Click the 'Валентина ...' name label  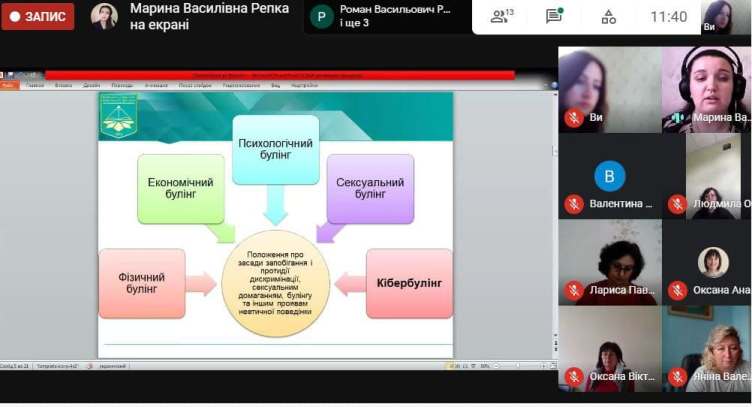(621, 204)
